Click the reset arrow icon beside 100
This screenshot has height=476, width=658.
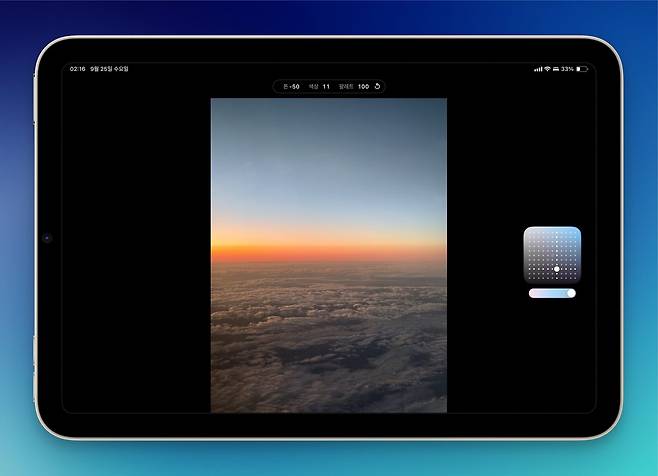tap(377, 87)
